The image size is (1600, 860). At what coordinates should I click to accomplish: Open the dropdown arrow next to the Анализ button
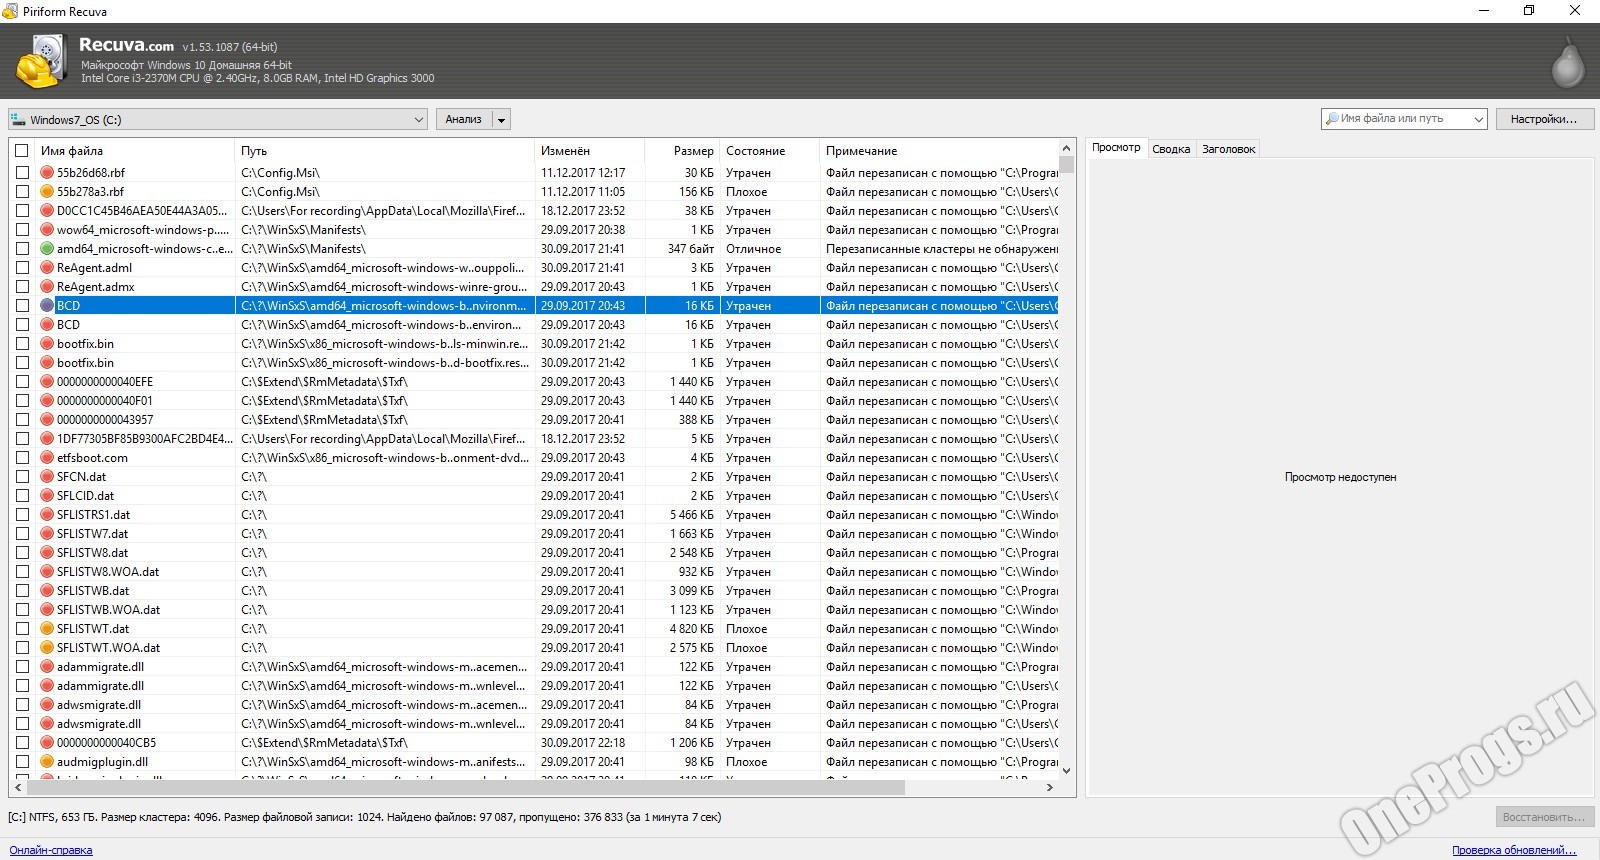click(x=501, y=119)
